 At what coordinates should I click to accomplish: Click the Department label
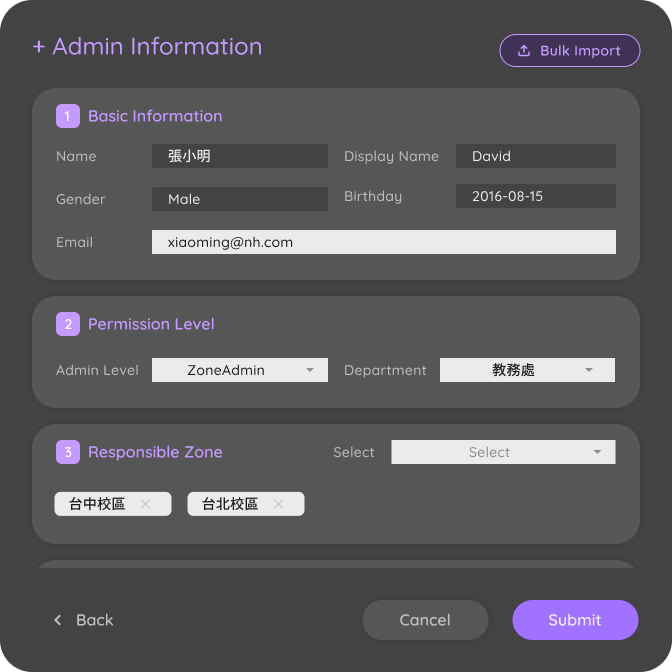tap(385, 370)
